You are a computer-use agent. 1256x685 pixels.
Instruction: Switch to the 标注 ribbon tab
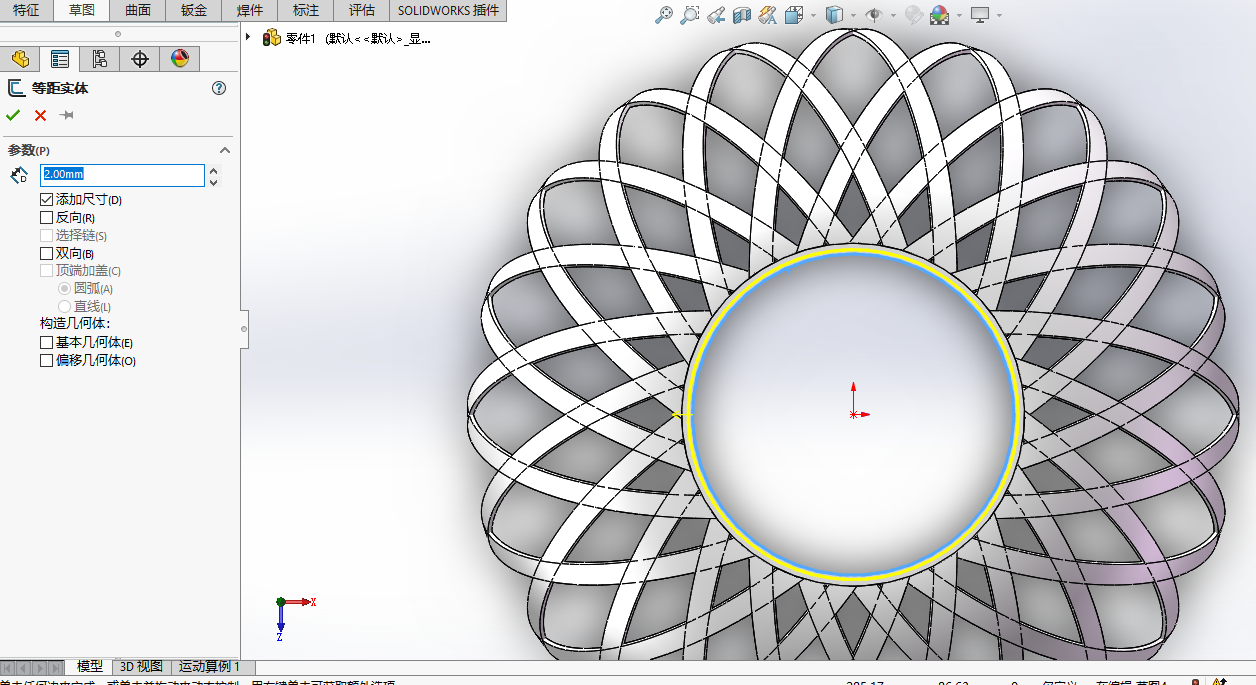tap(306, 10)
